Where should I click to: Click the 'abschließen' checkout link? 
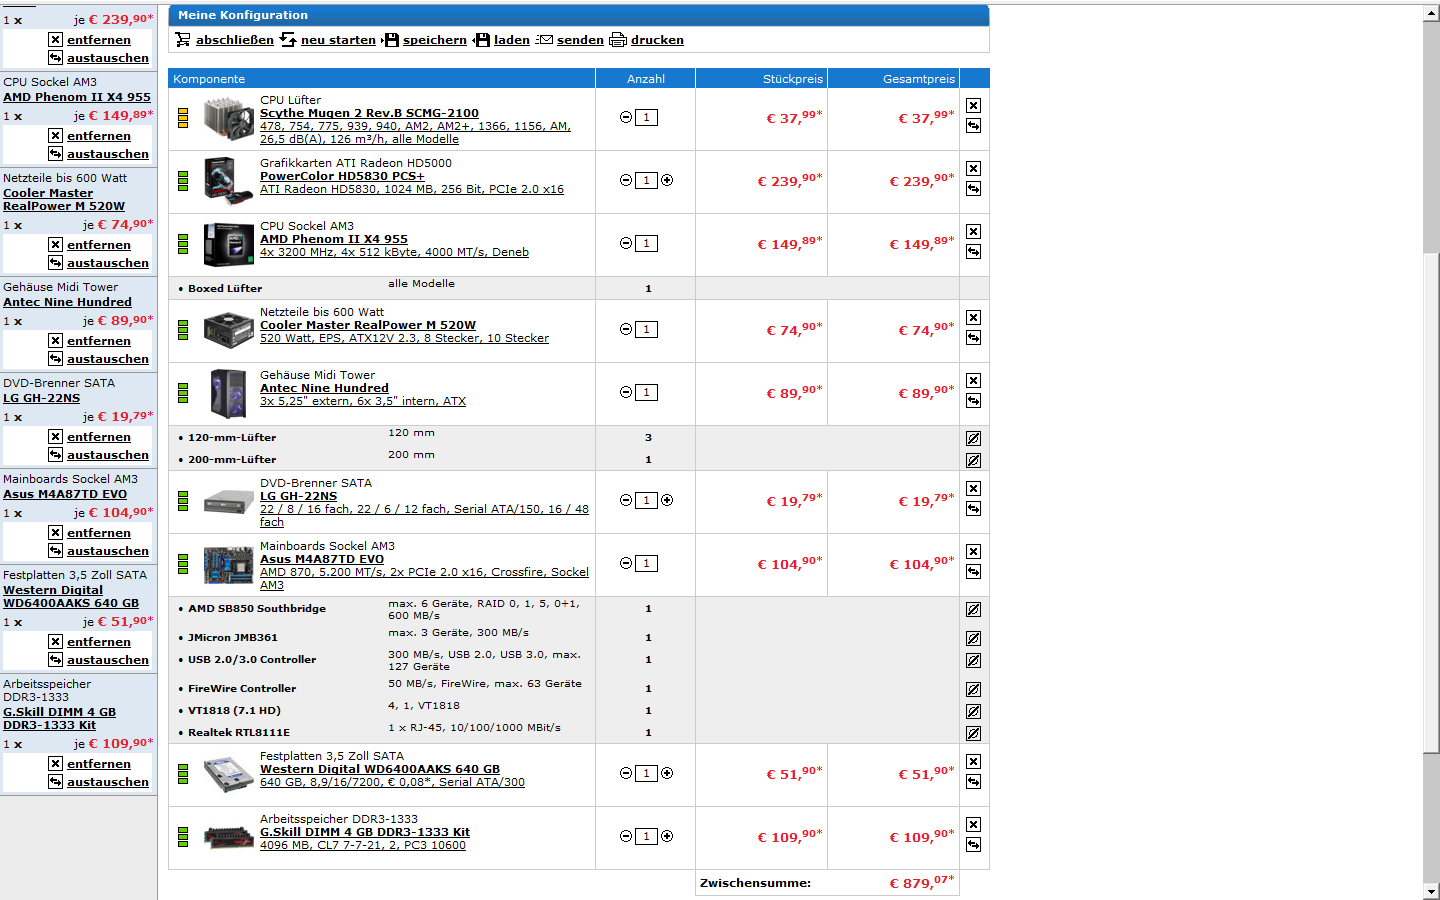pyautogui.click(x=235, y=40)
